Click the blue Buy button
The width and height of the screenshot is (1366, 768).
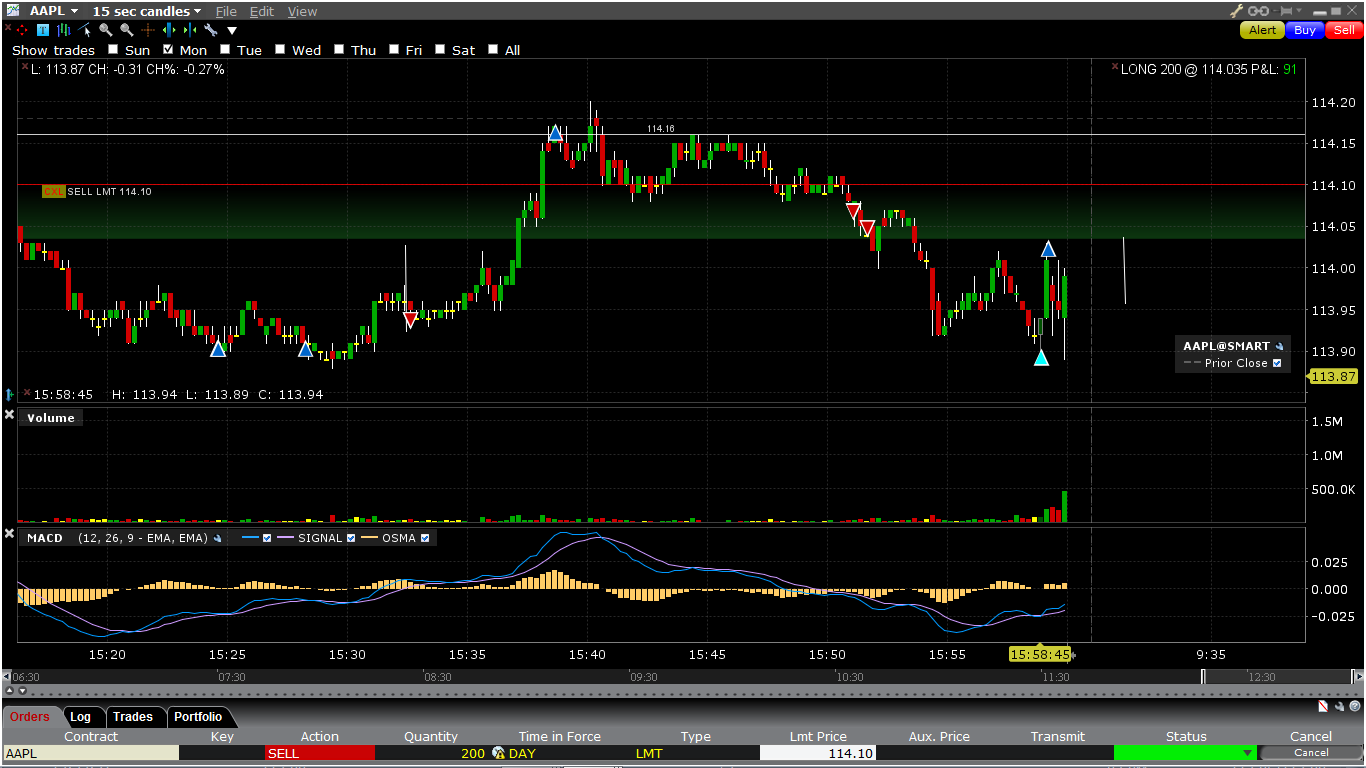point(1305,30)
